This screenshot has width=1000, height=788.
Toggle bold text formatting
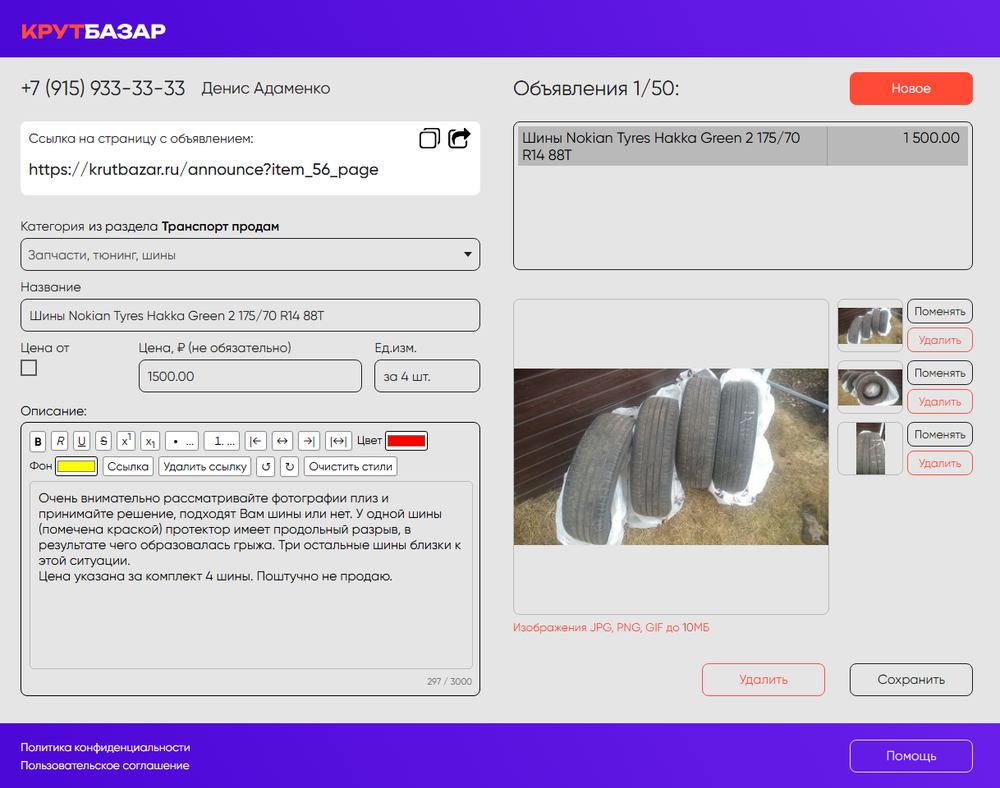(38, 441)
